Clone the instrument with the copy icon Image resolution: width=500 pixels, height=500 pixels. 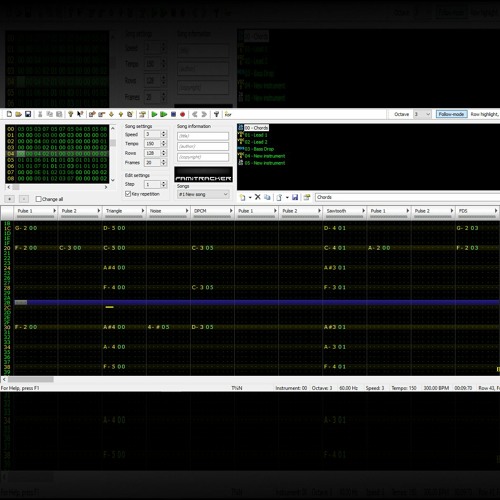(x=267, y=197)
